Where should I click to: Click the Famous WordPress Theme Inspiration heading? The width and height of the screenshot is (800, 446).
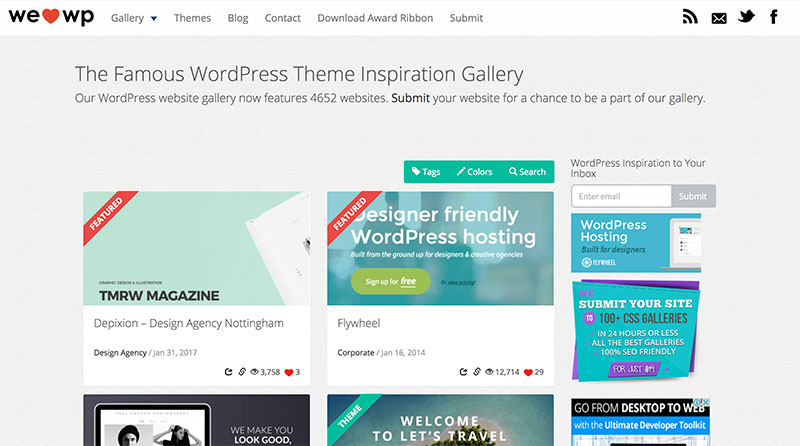click(x=299, y=75)
